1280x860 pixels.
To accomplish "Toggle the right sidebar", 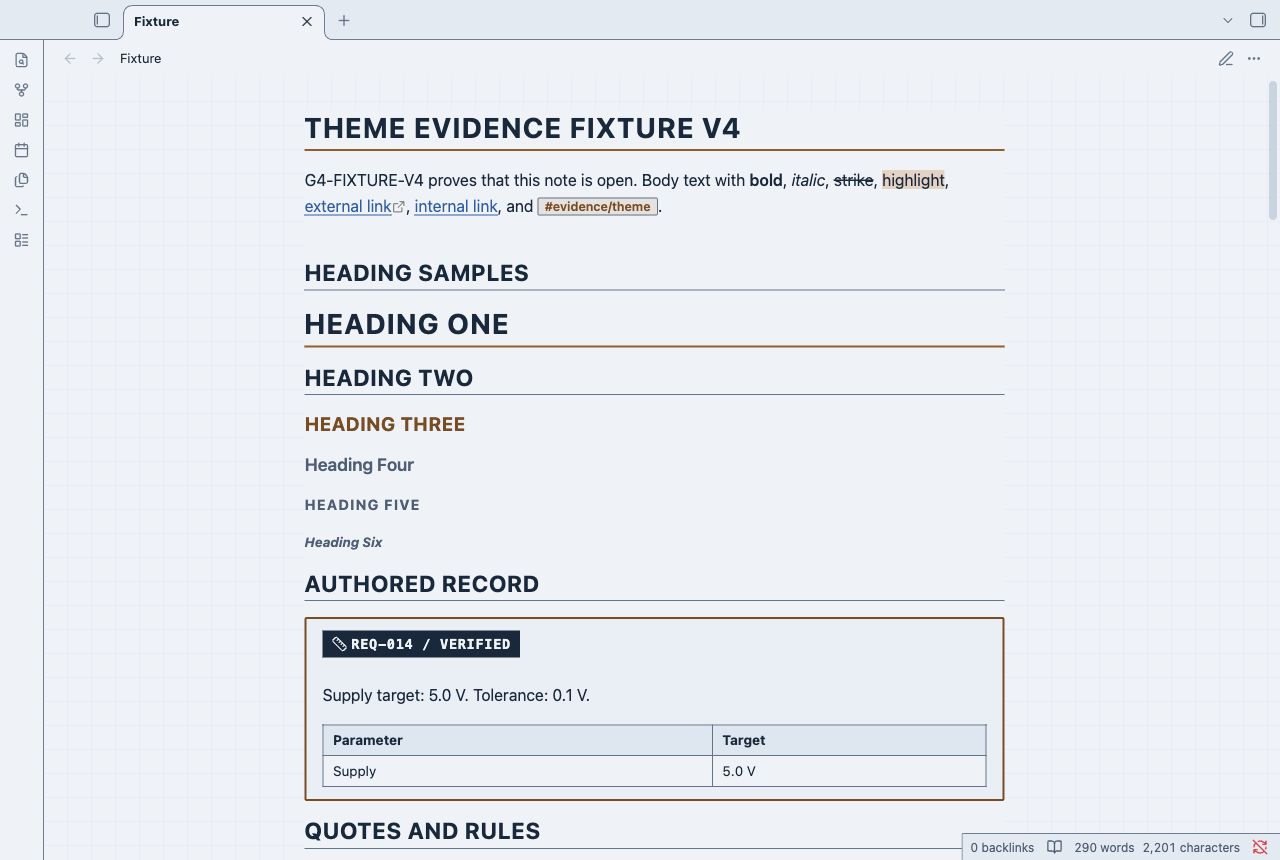I will [1258, 20].
